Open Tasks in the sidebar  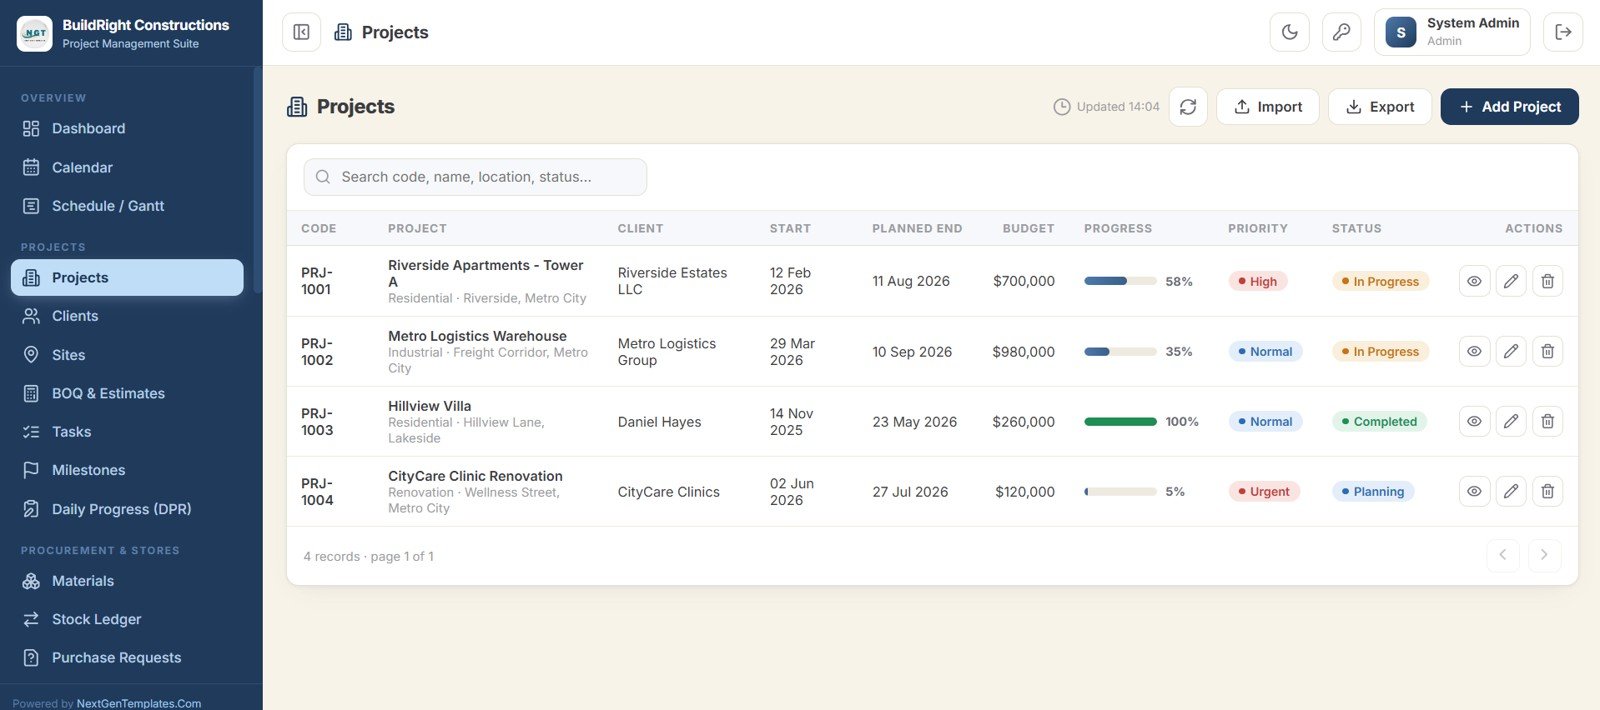click(127, 432)
